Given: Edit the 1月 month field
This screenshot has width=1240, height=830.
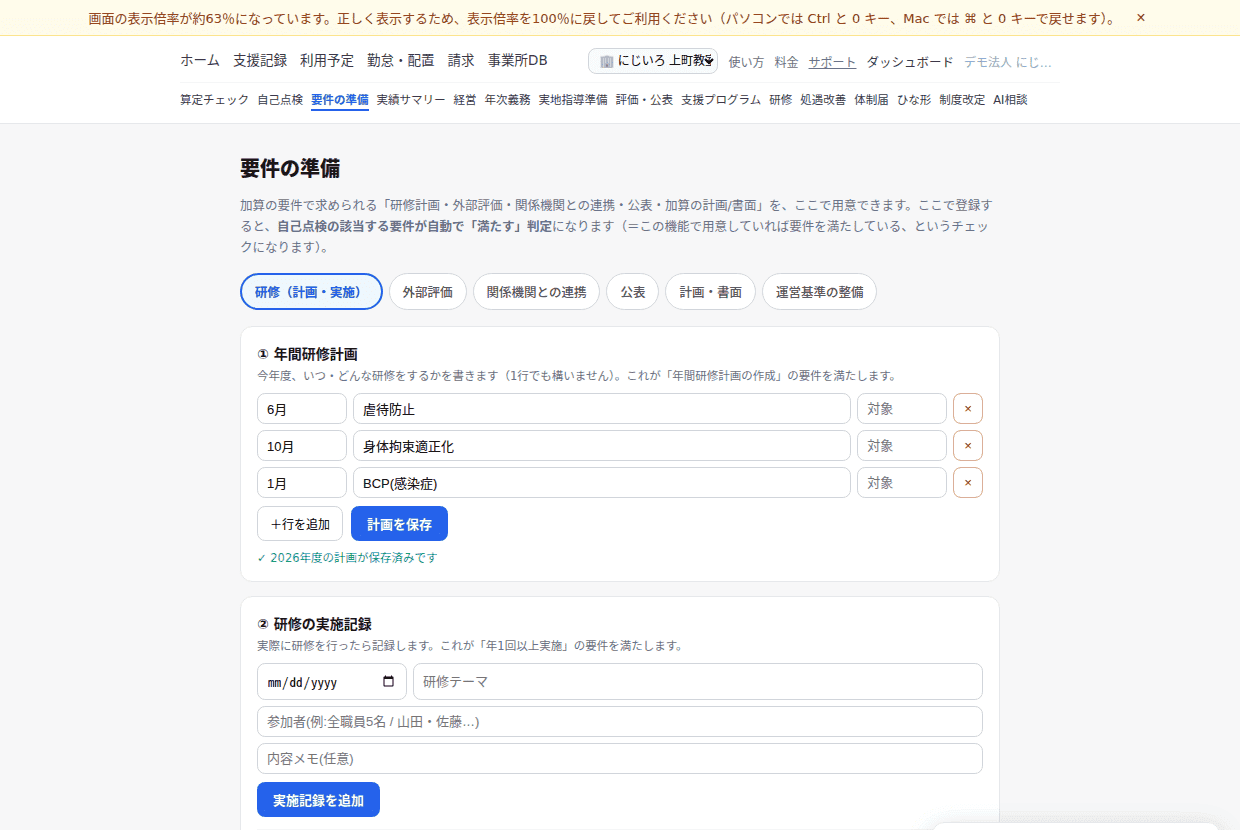Looking at the screenshot, I should tap(302, 482).
